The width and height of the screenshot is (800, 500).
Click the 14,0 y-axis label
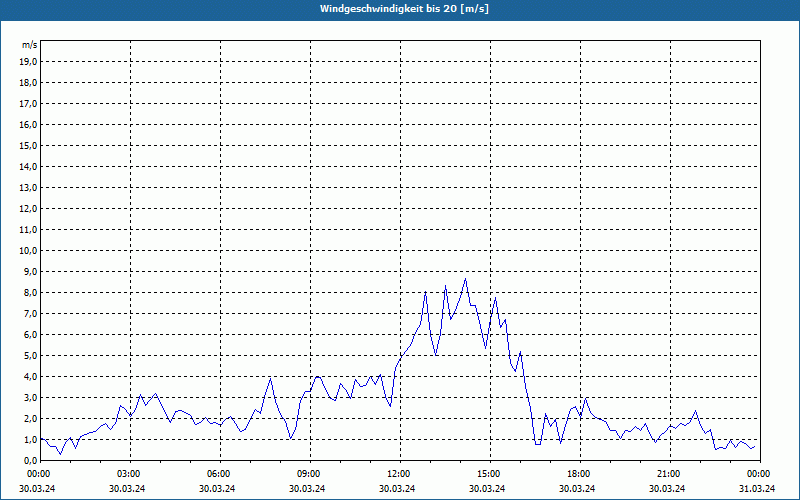28,166
